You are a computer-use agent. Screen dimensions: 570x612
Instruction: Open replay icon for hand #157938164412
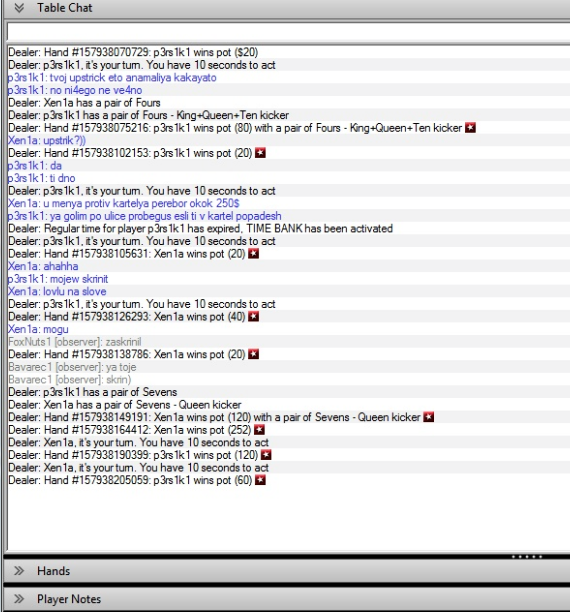[259, 430]
